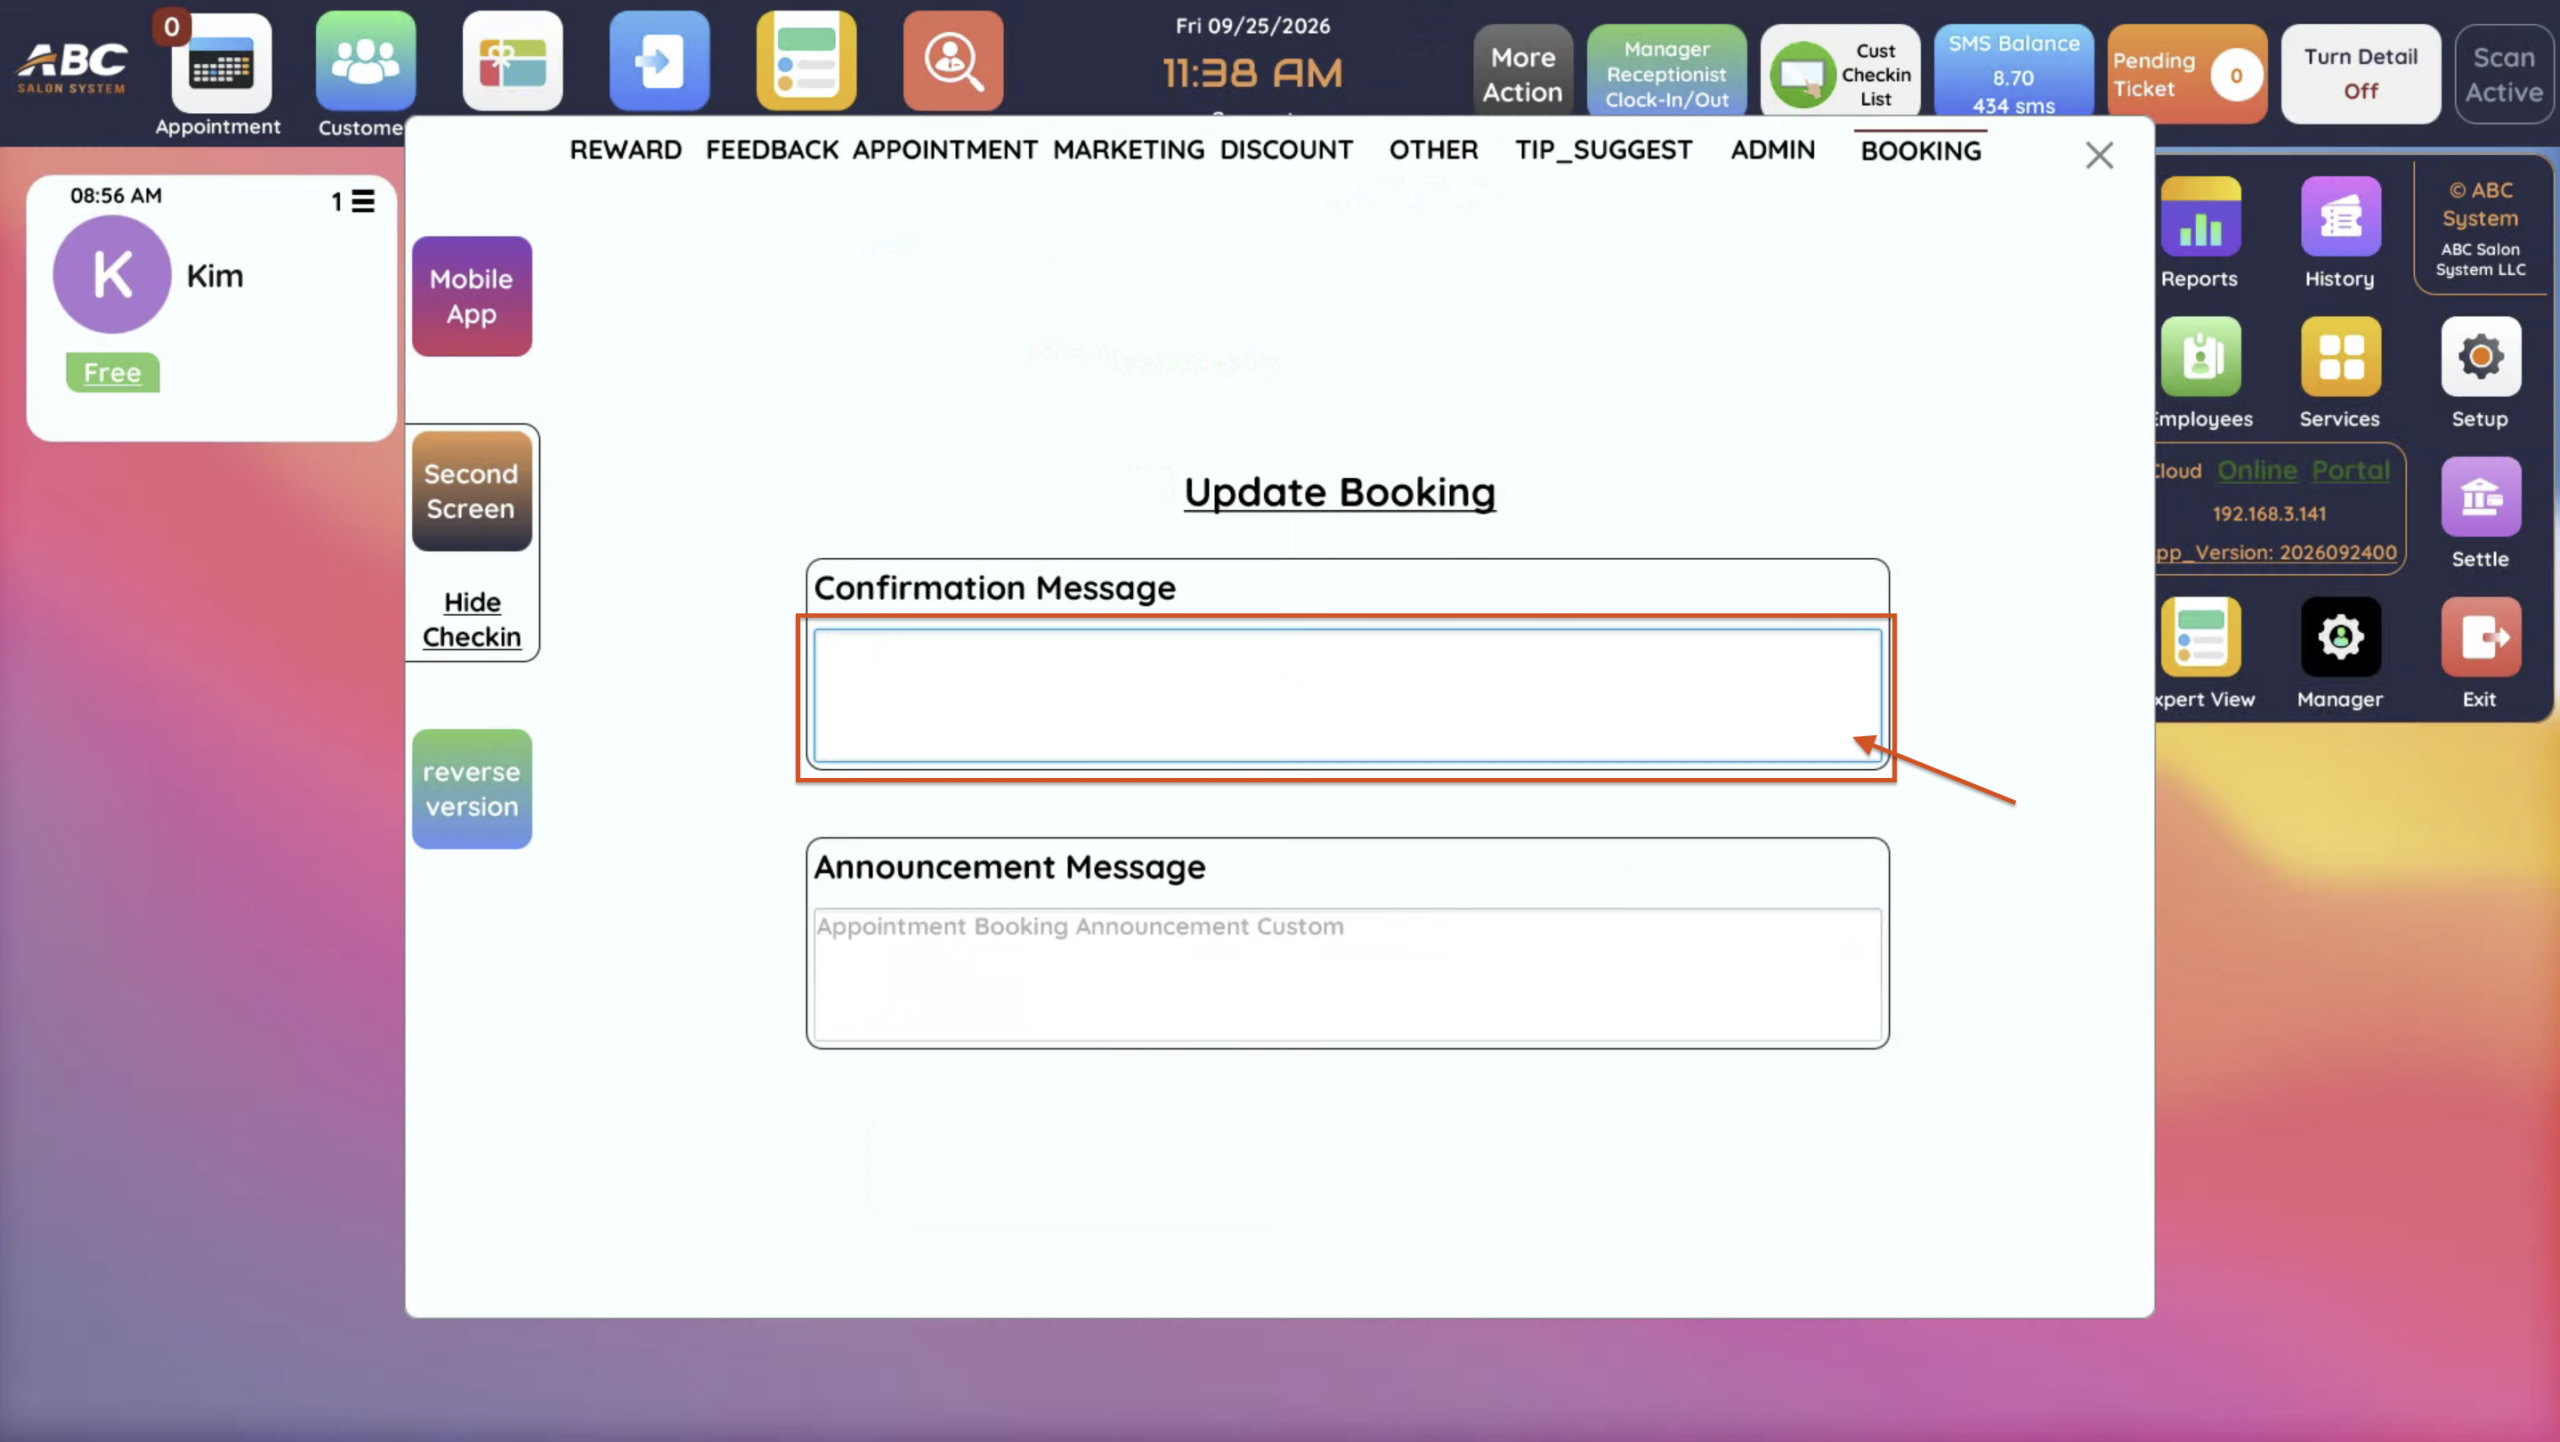Click the Exit icon

[x=2480, y=637]
